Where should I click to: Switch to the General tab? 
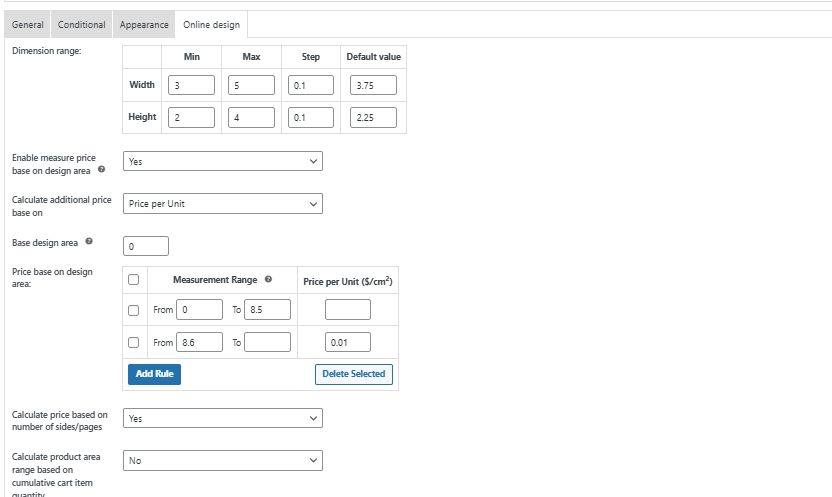point(27,24)
